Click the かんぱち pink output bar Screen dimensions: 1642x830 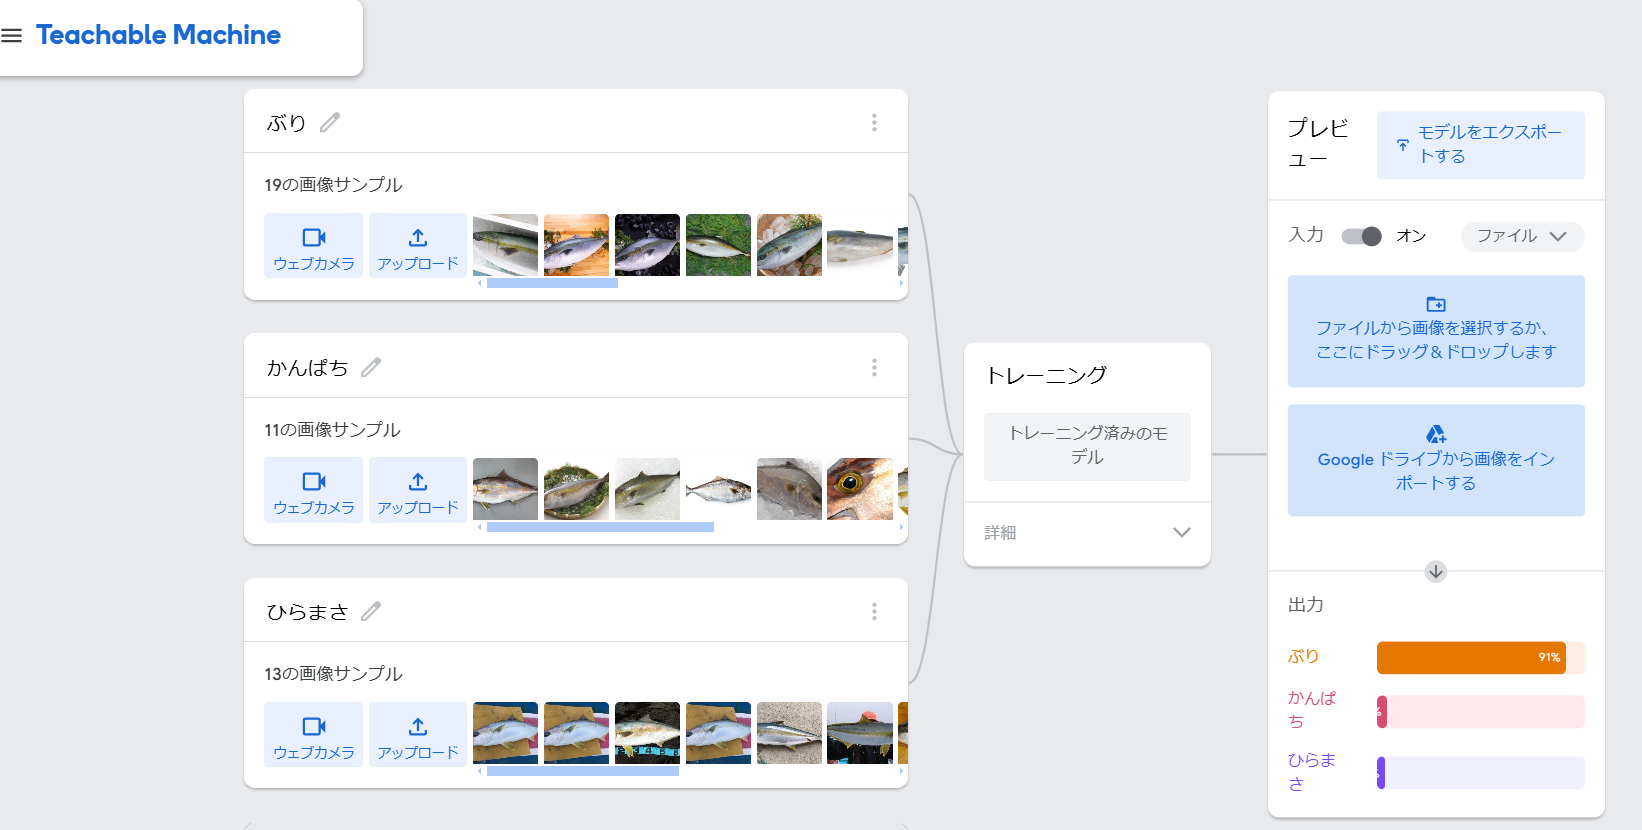1480,712
